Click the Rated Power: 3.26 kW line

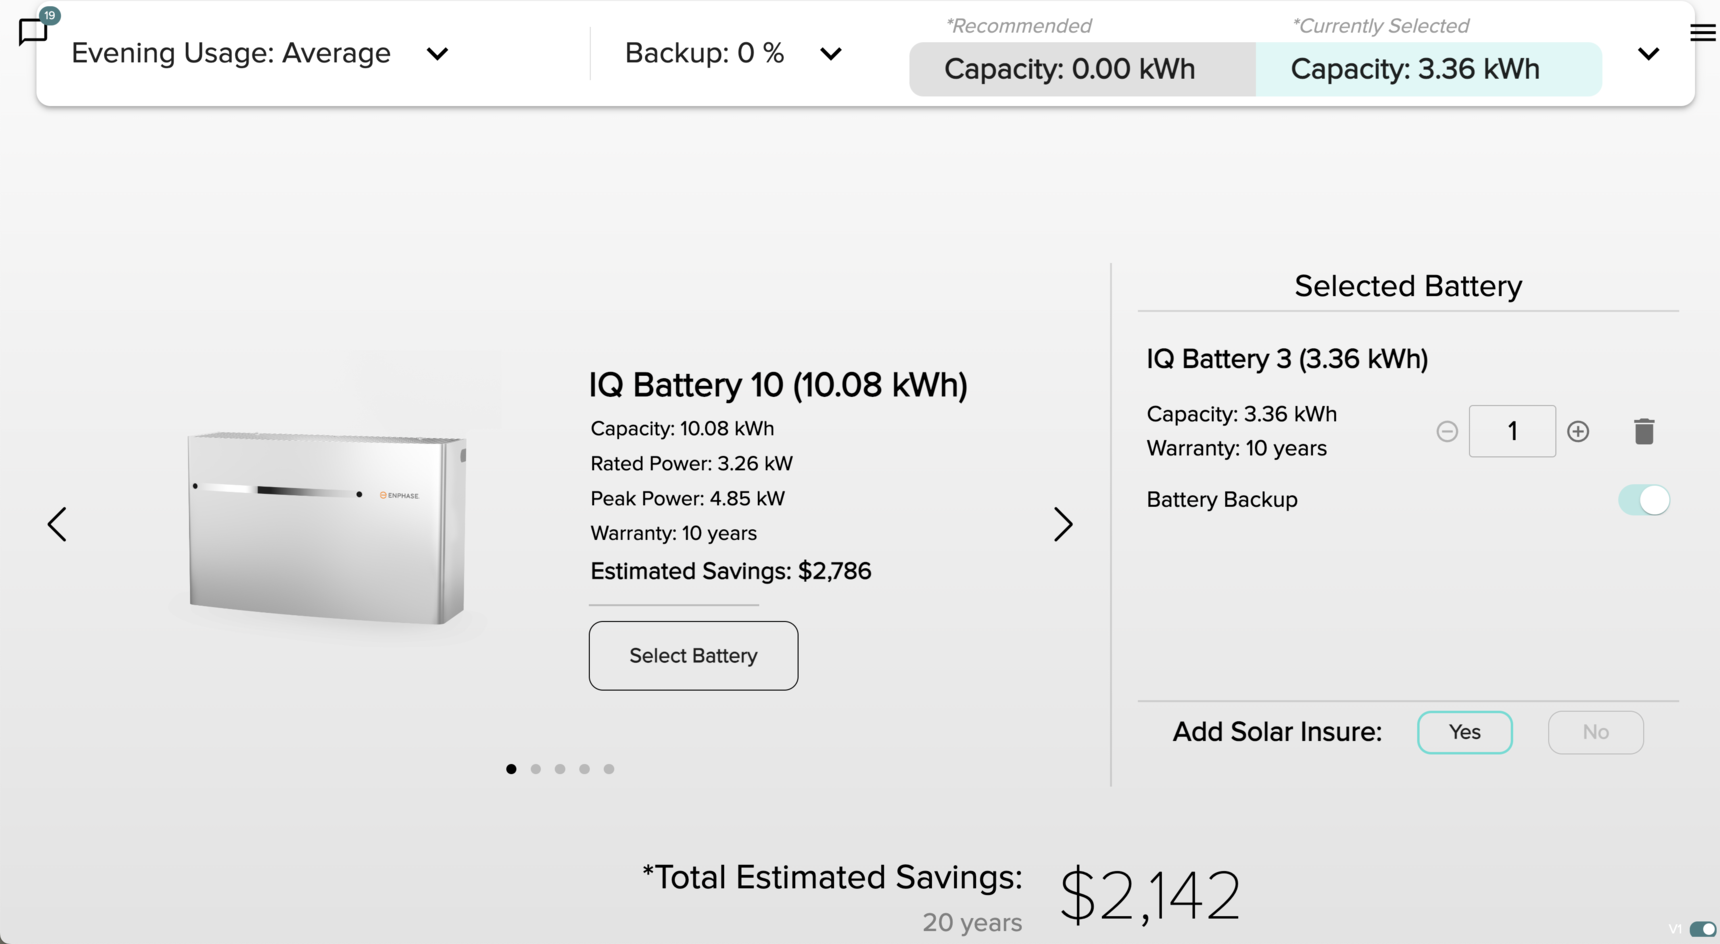(x=691, y=463)
